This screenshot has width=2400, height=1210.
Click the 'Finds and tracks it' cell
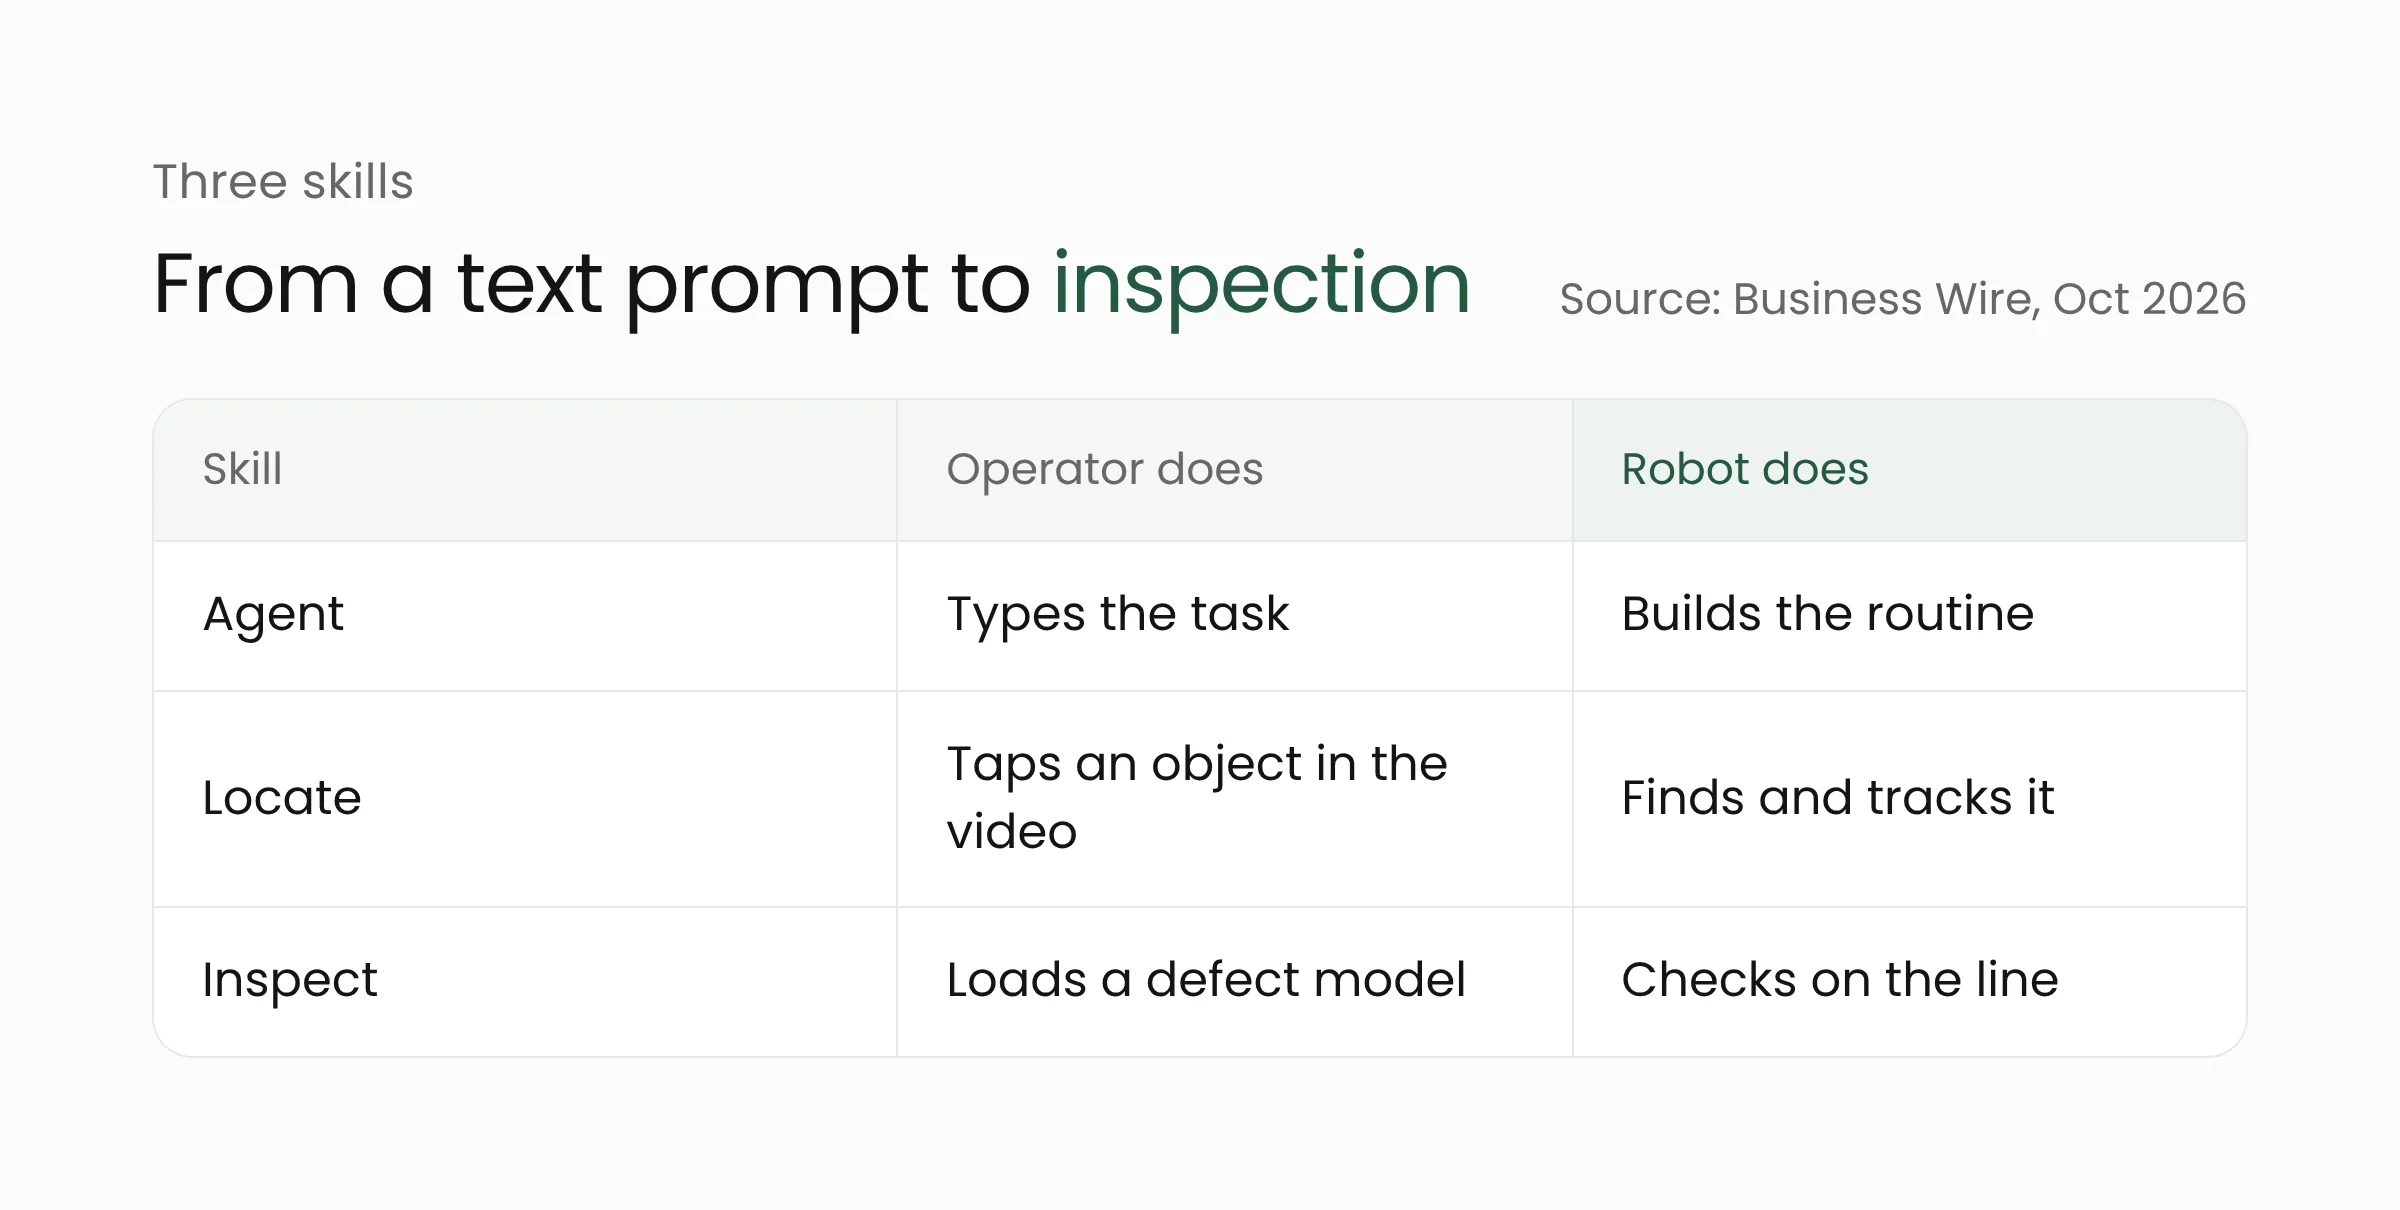coord(1910,799)
